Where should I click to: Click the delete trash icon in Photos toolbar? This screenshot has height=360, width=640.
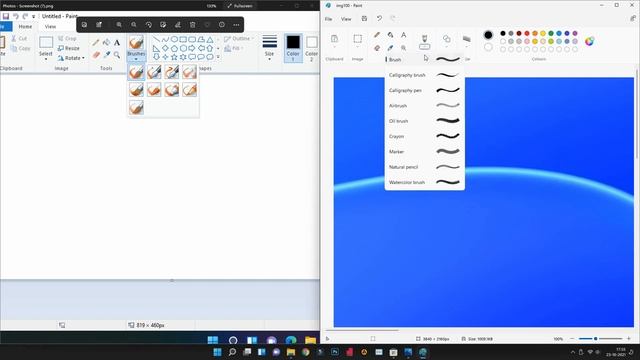click(x=193, y=25)
